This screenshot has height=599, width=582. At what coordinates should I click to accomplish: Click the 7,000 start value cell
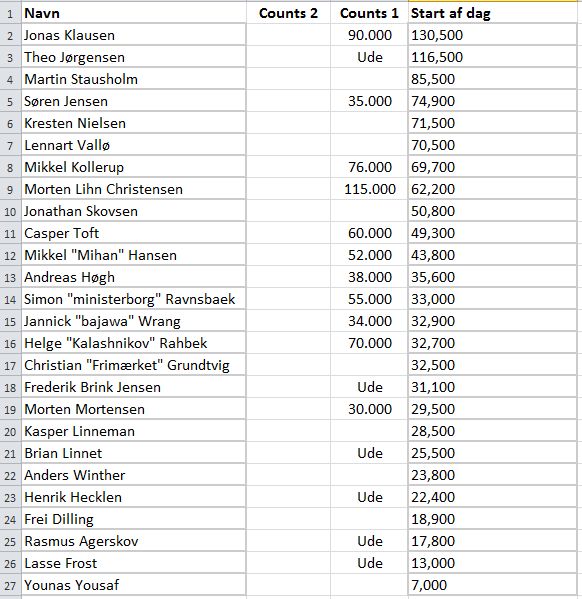492,585
